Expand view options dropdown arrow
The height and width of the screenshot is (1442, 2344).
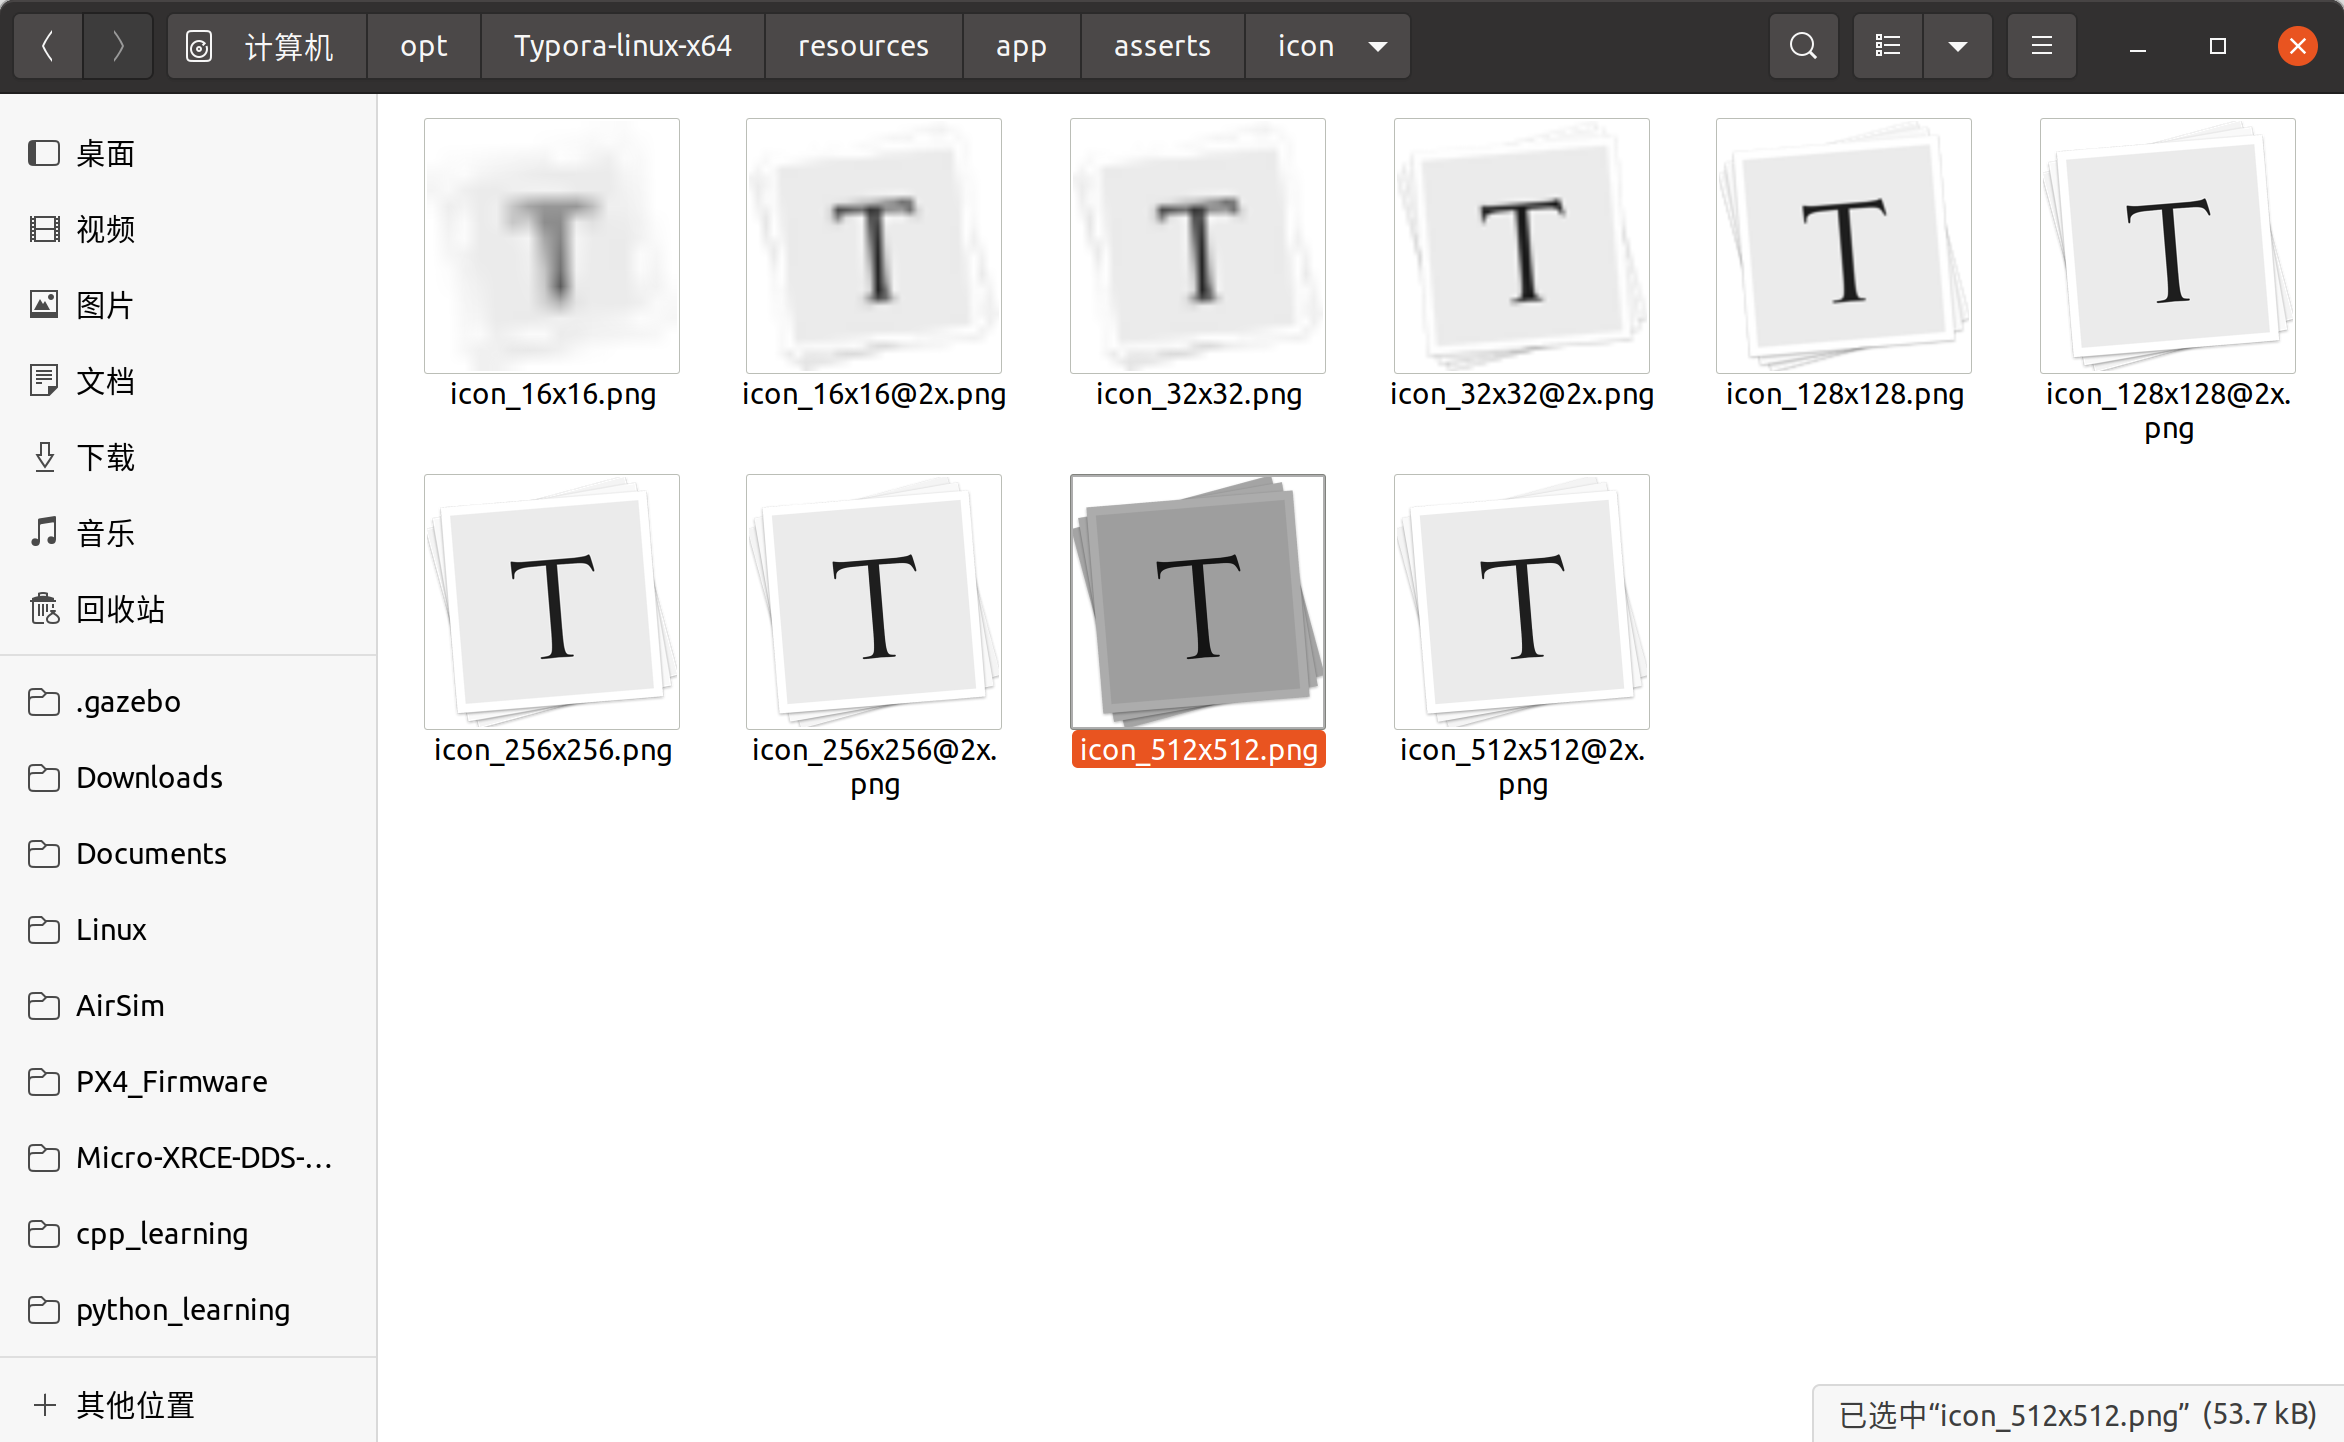click(1957, 46)
